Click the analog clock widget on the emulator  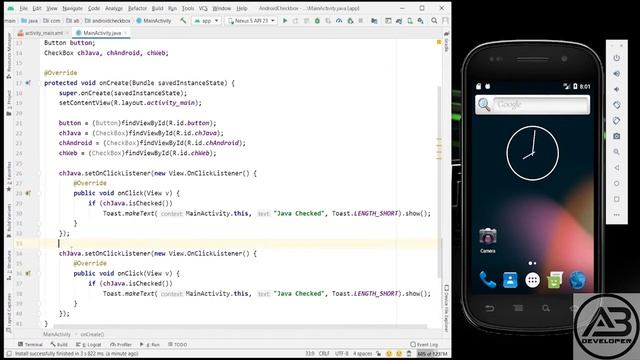pos(532,153)
